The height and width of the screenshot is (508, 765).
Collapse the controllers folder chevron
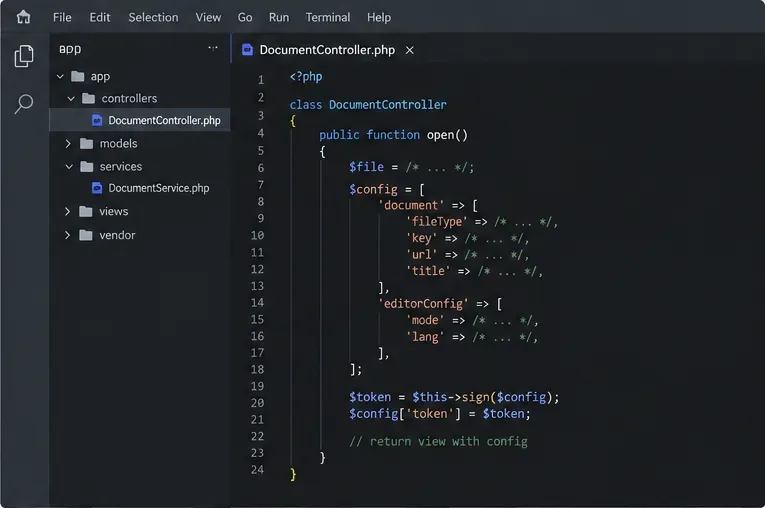pos(71,99)
